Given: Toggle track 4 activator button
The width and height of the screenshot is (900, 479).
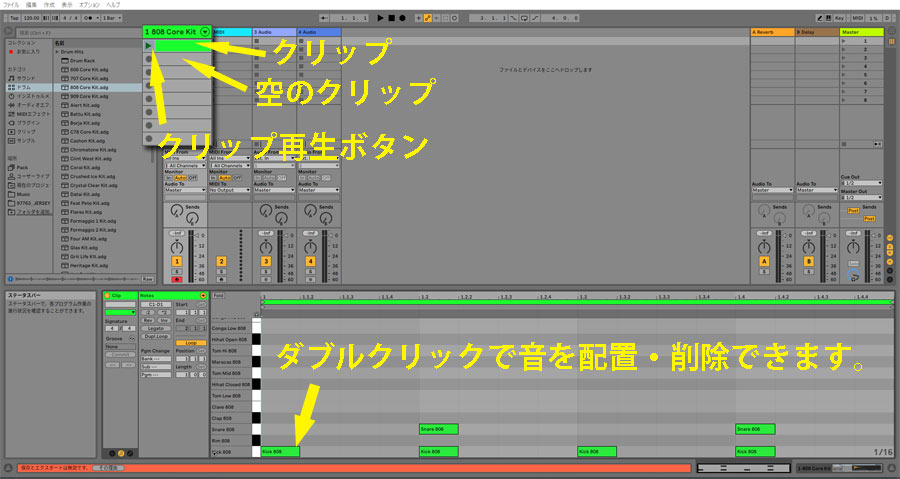Looking at the screenshot, I should click(311, 262).
